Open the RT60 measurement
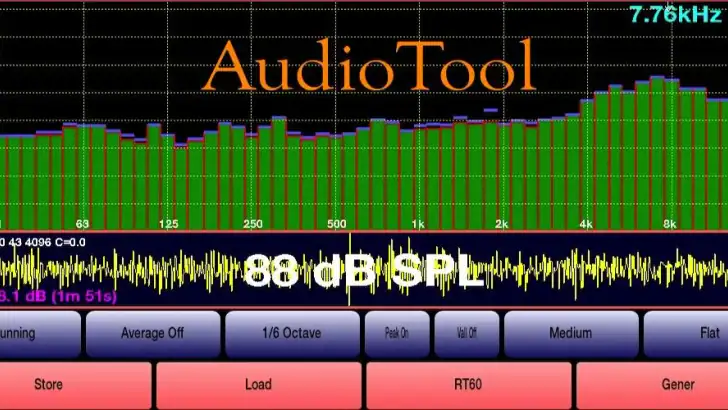 pos(468,385)
